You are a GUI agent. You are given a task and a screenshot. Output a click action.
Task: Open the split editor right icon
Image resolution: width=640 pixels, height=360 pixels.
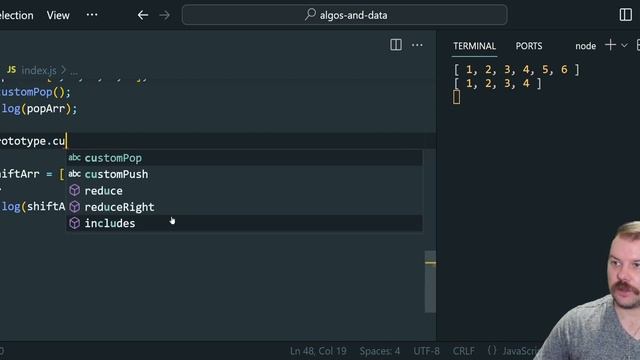click(x=396, y=45)
